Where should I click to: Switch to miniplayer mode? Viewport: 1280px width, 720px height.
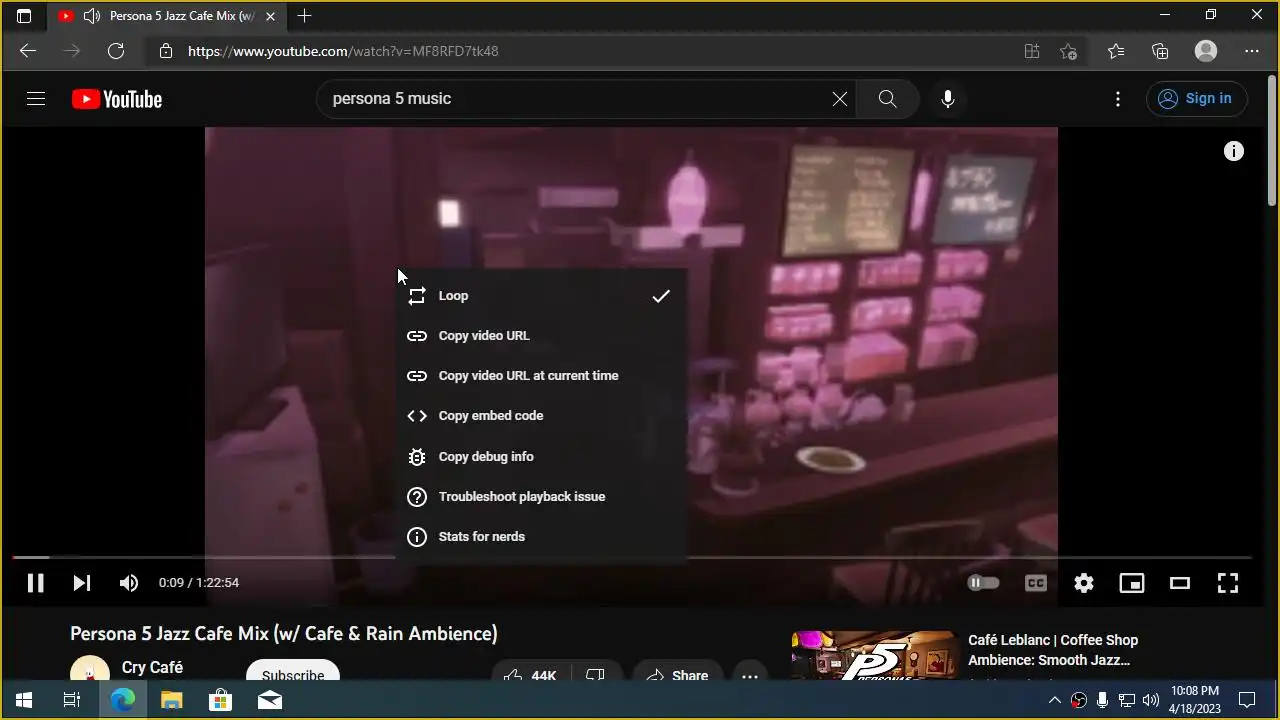1132,583
